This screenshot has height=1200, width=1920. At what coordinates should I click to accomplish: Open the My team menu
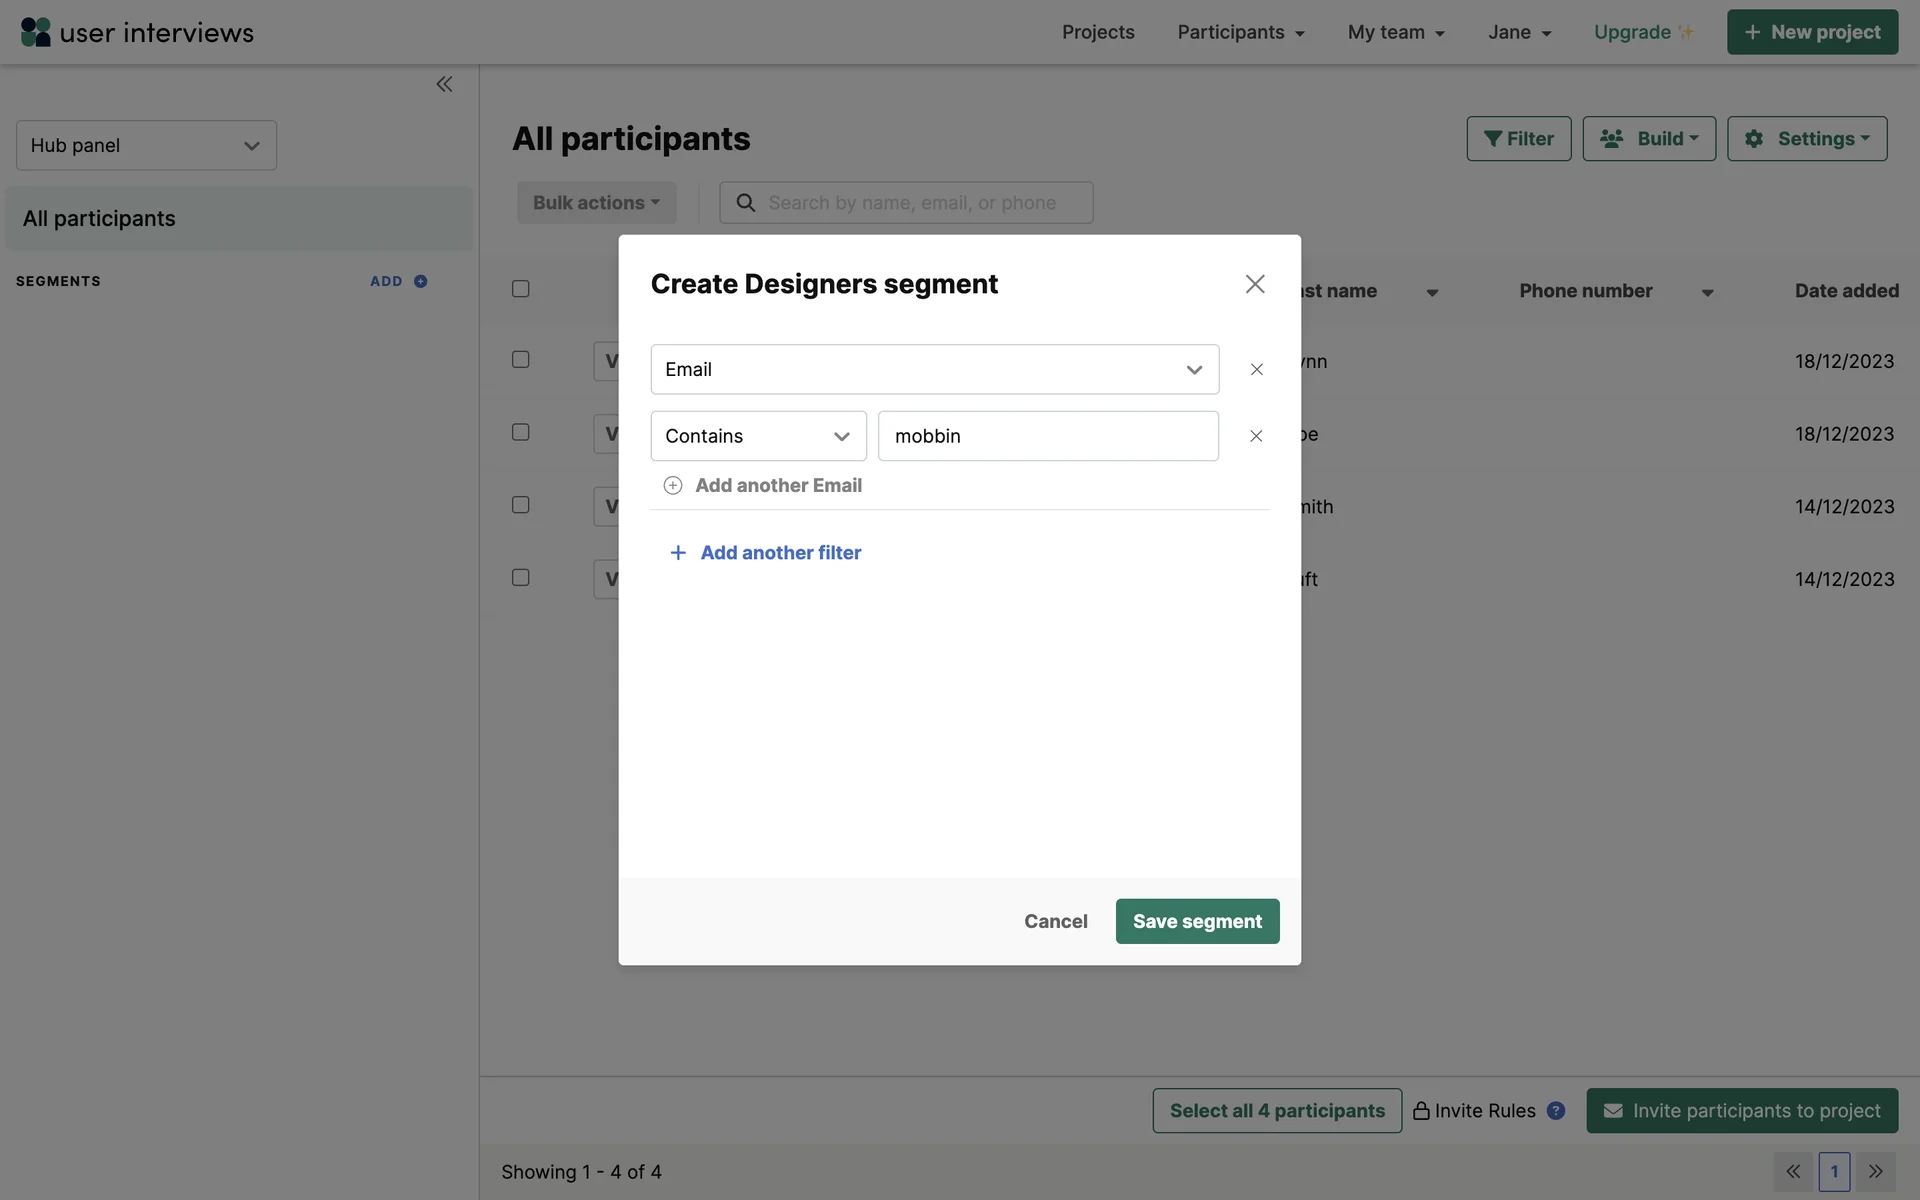pyautogui.click(x=1396, y=32)
